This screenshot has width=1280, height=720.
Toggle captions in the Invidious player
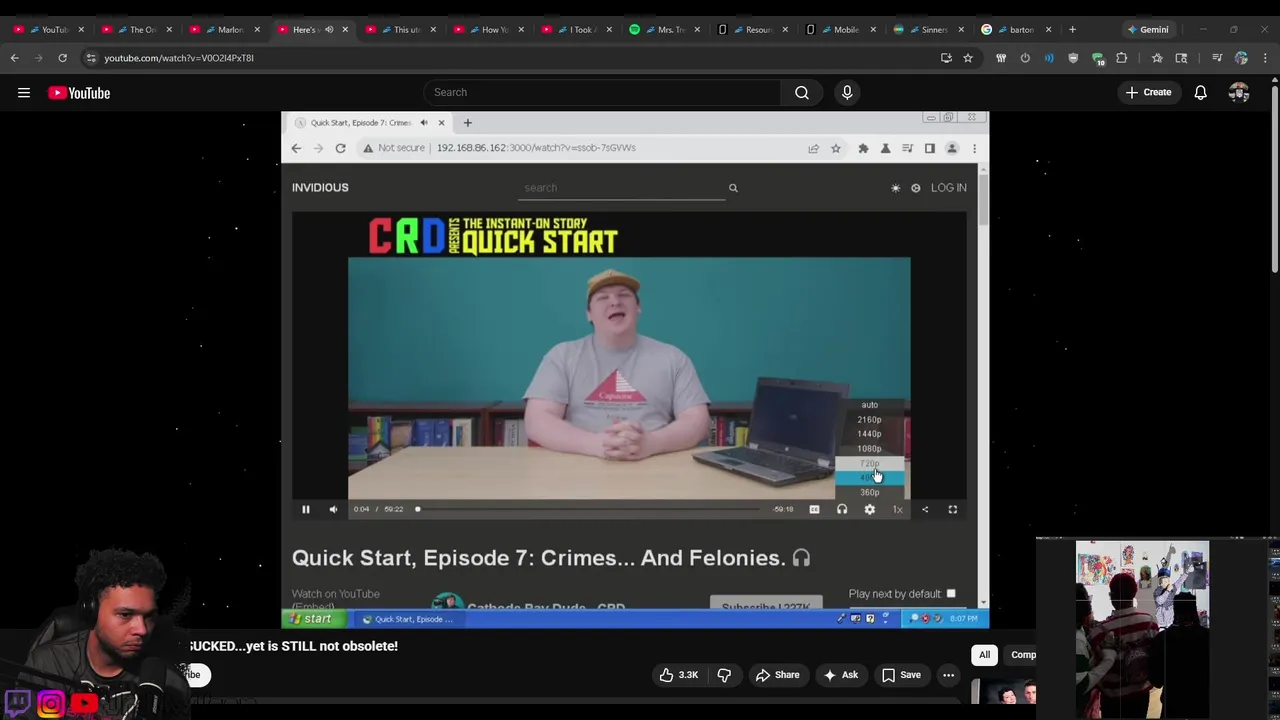click(x=814, y=510)
